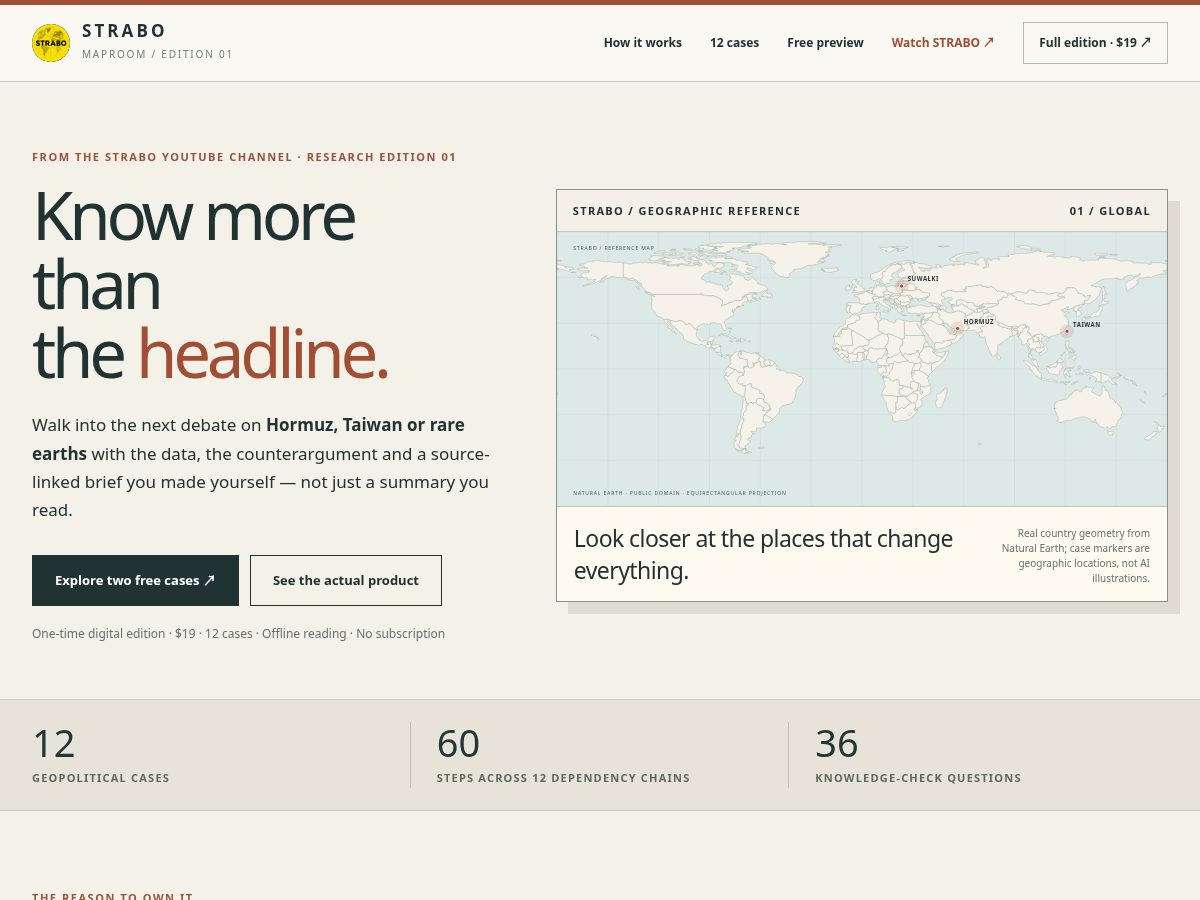
Task: Open the How it works section
Action: [643, 43]
